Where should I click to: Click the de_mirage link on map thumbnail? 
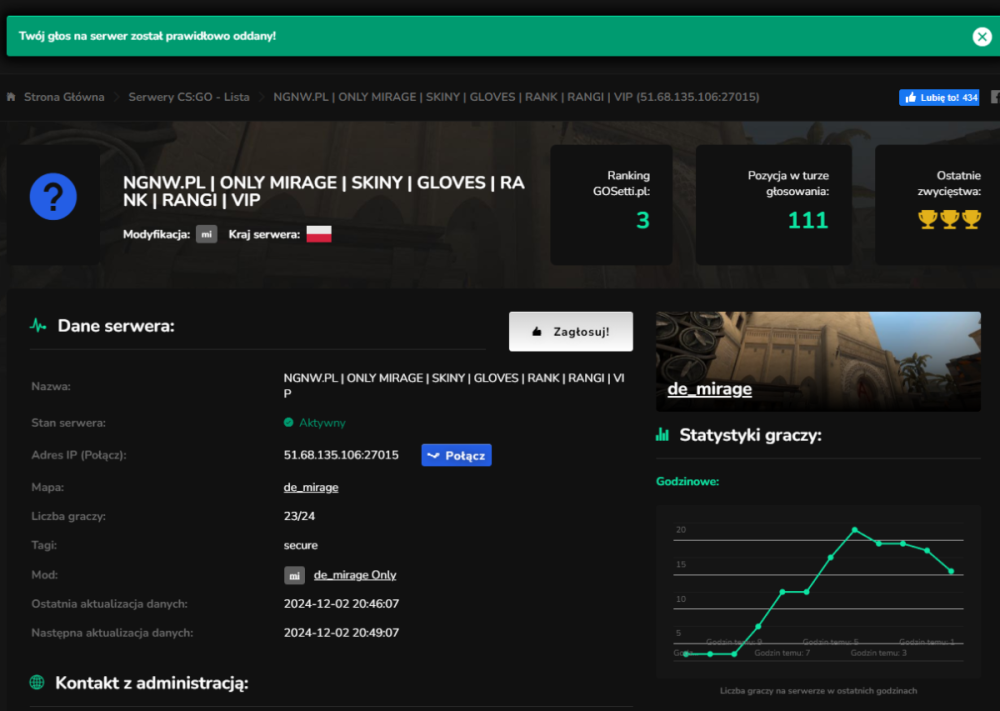point(709,389)
